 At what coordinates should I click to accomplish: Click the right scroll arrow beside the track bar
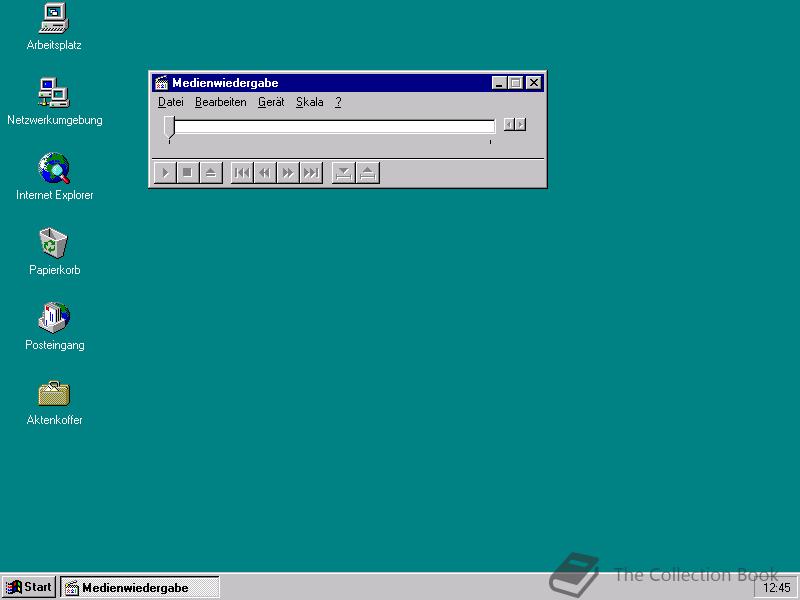pos(520,124)
